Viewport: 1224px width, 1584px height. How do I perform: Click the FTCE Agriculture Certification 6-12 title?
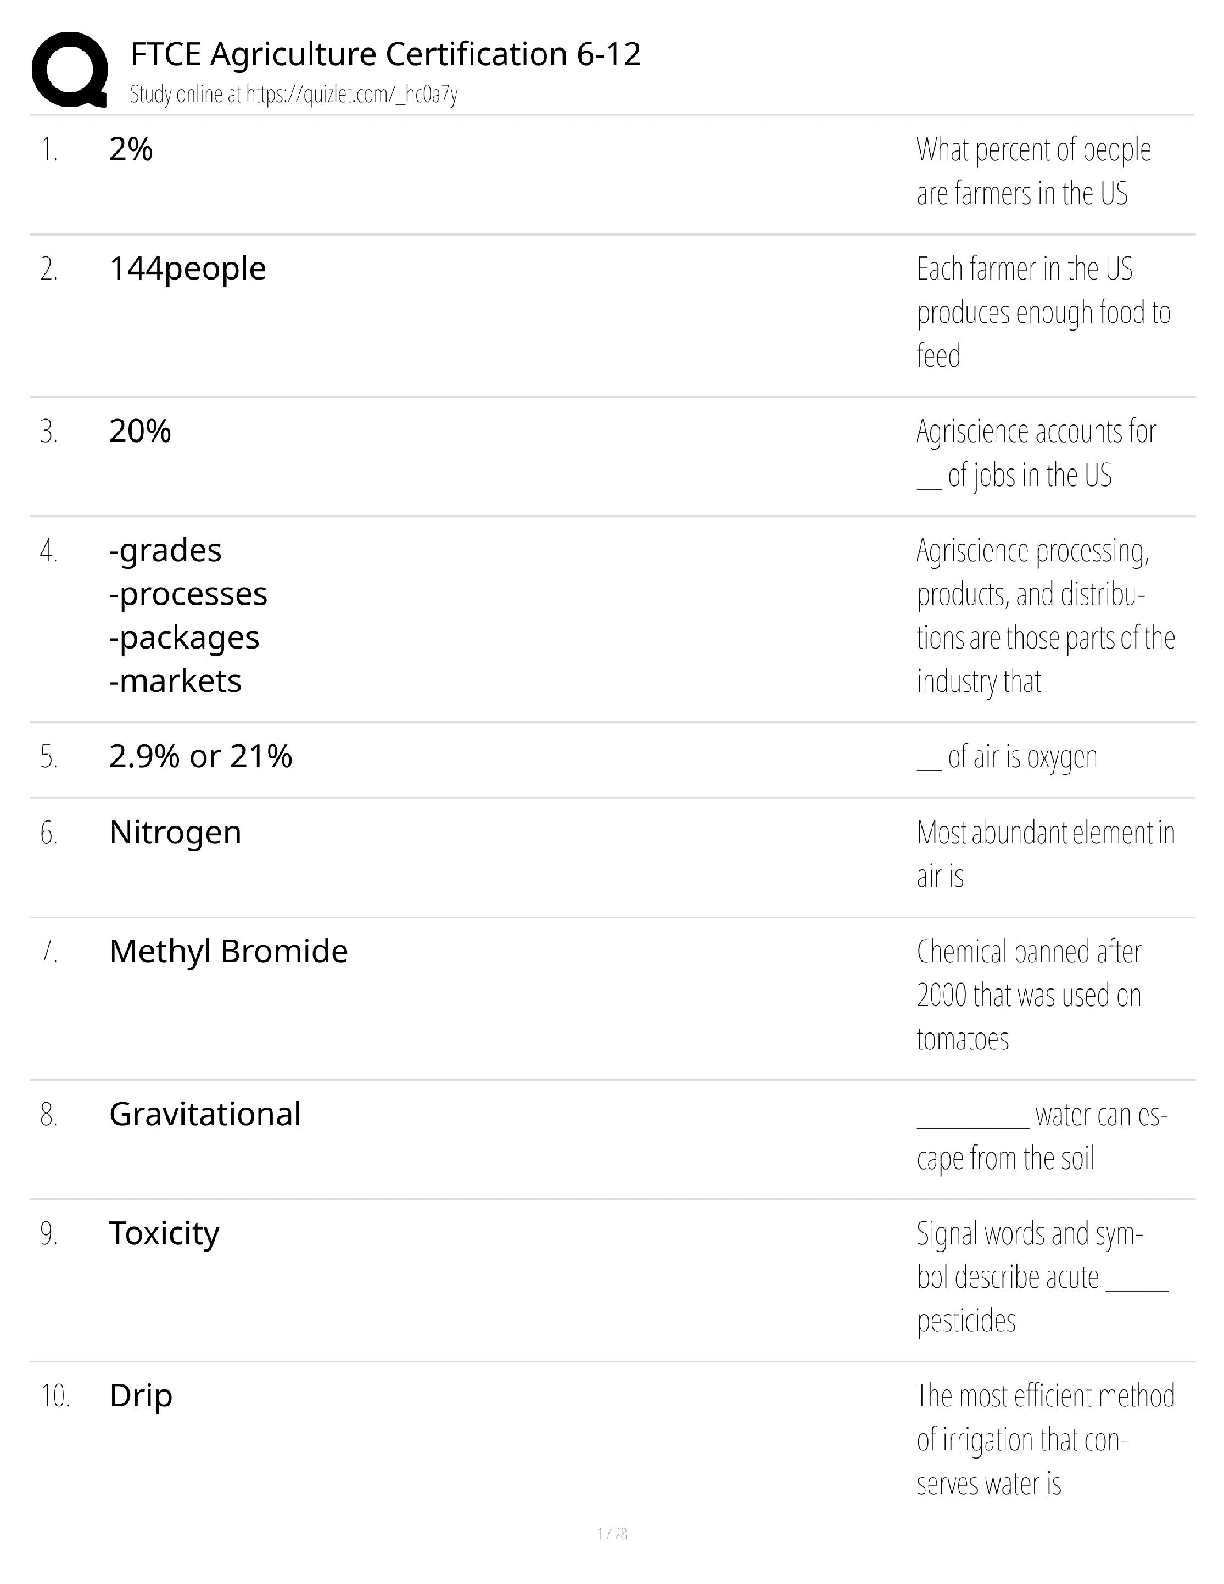coord(385,54)
